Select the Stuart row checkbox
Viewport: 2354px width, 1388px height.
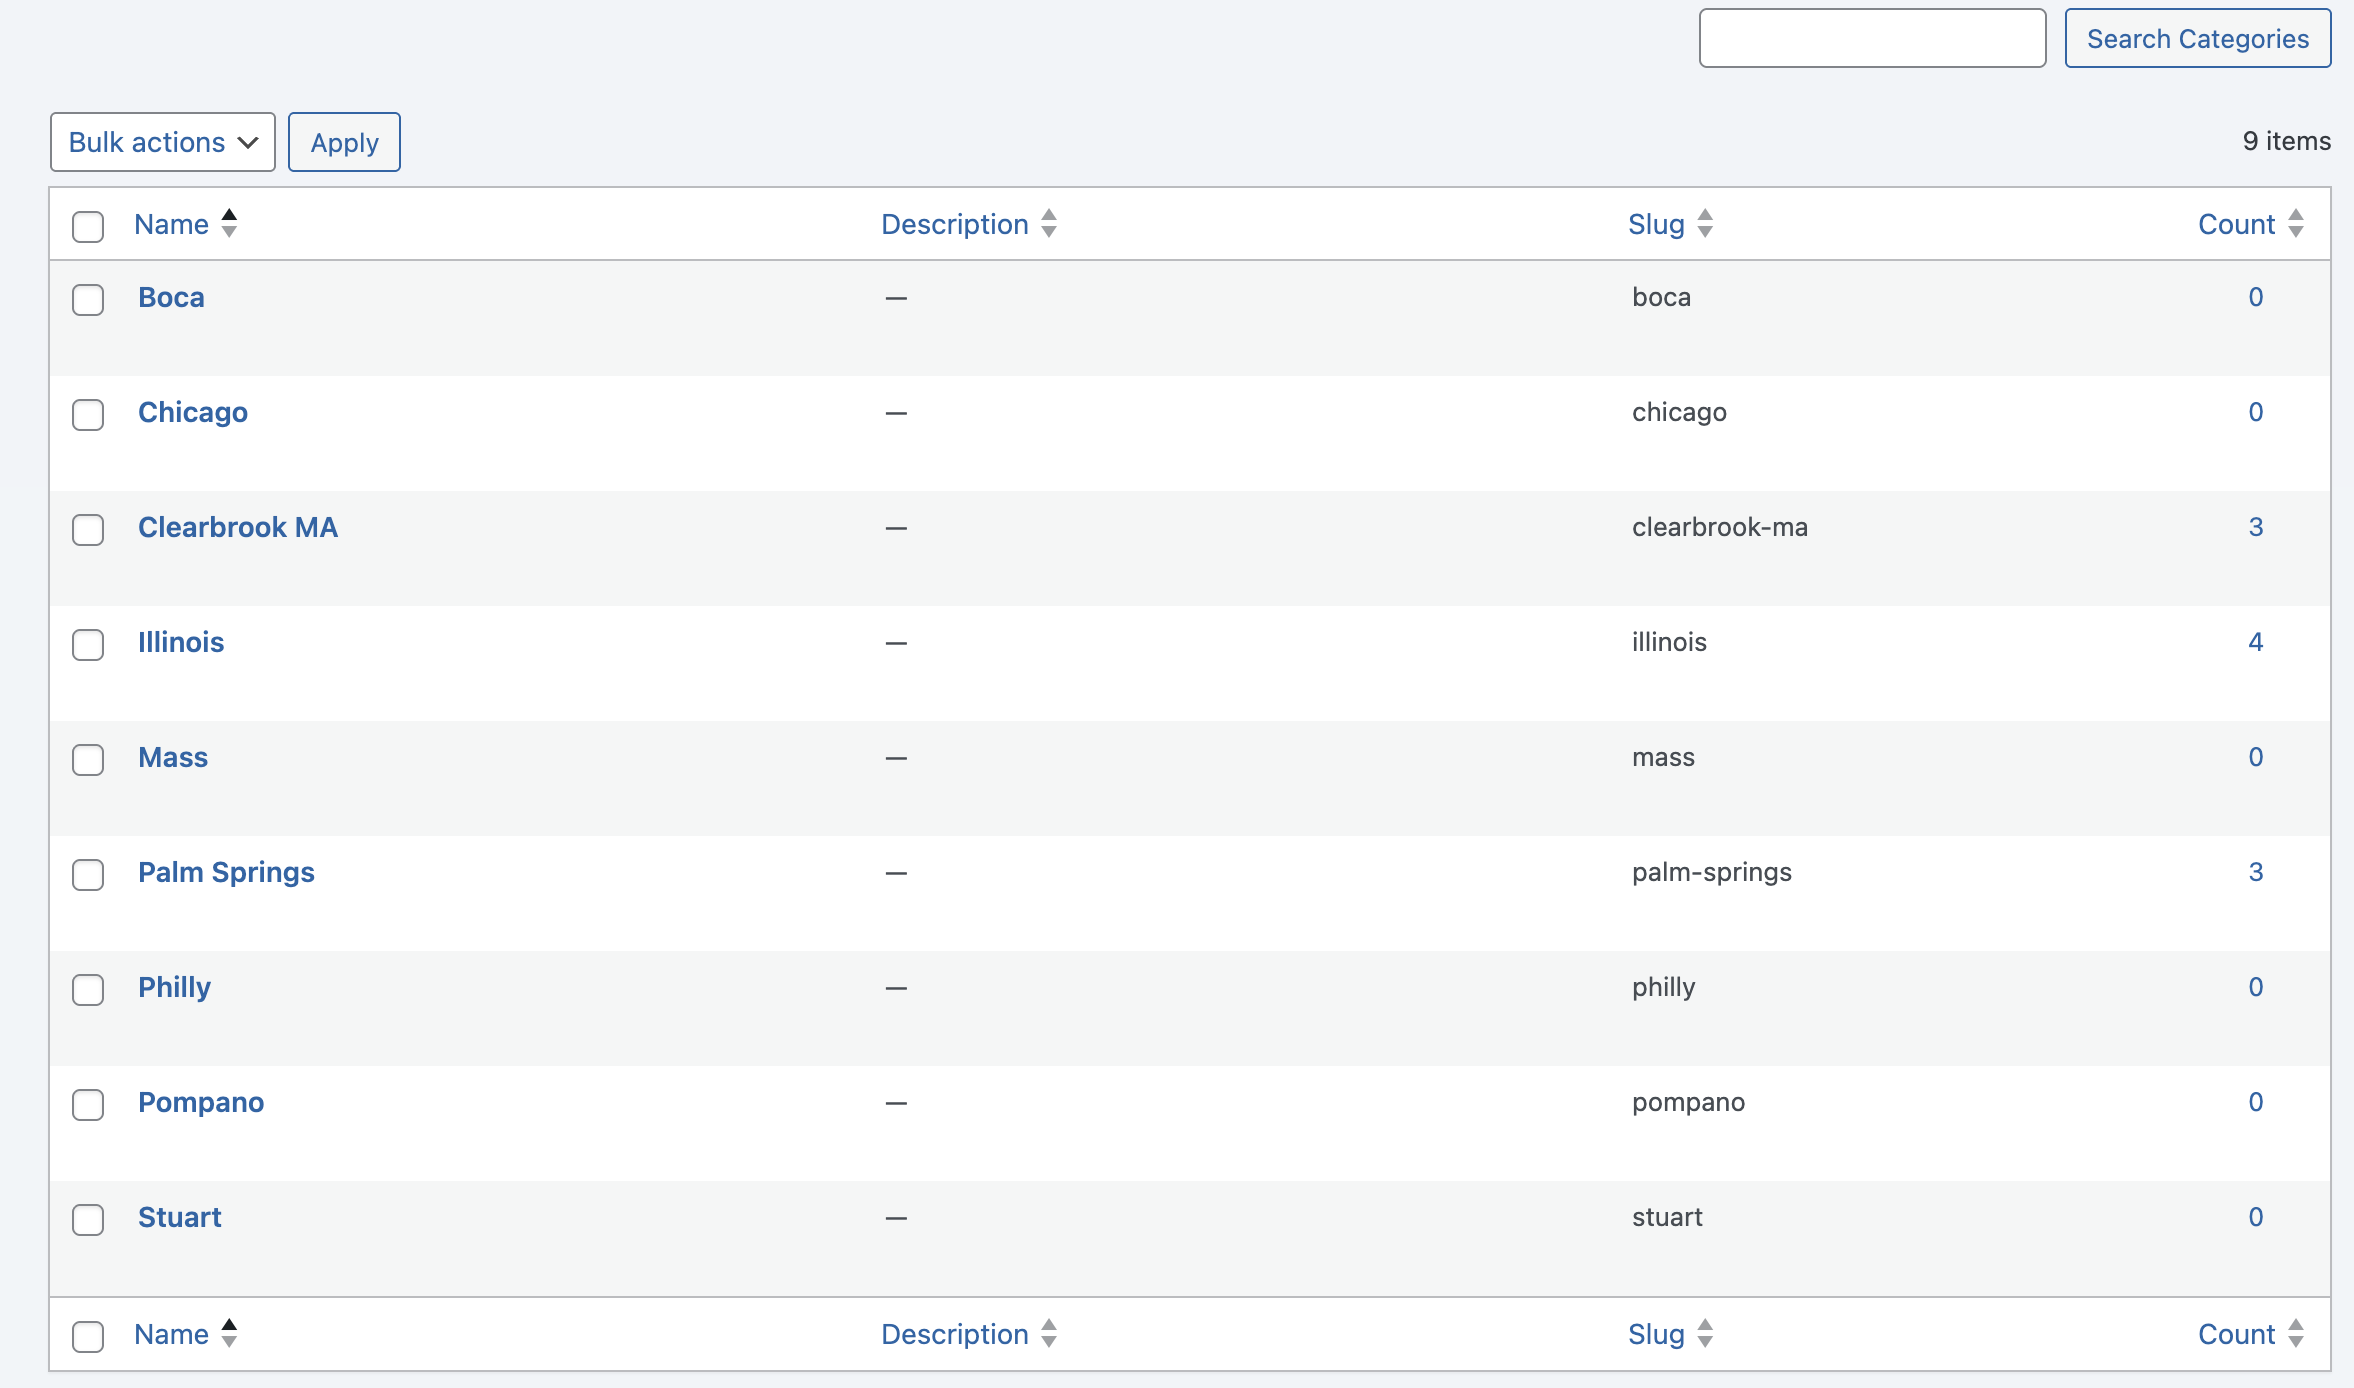[88, 1220]
